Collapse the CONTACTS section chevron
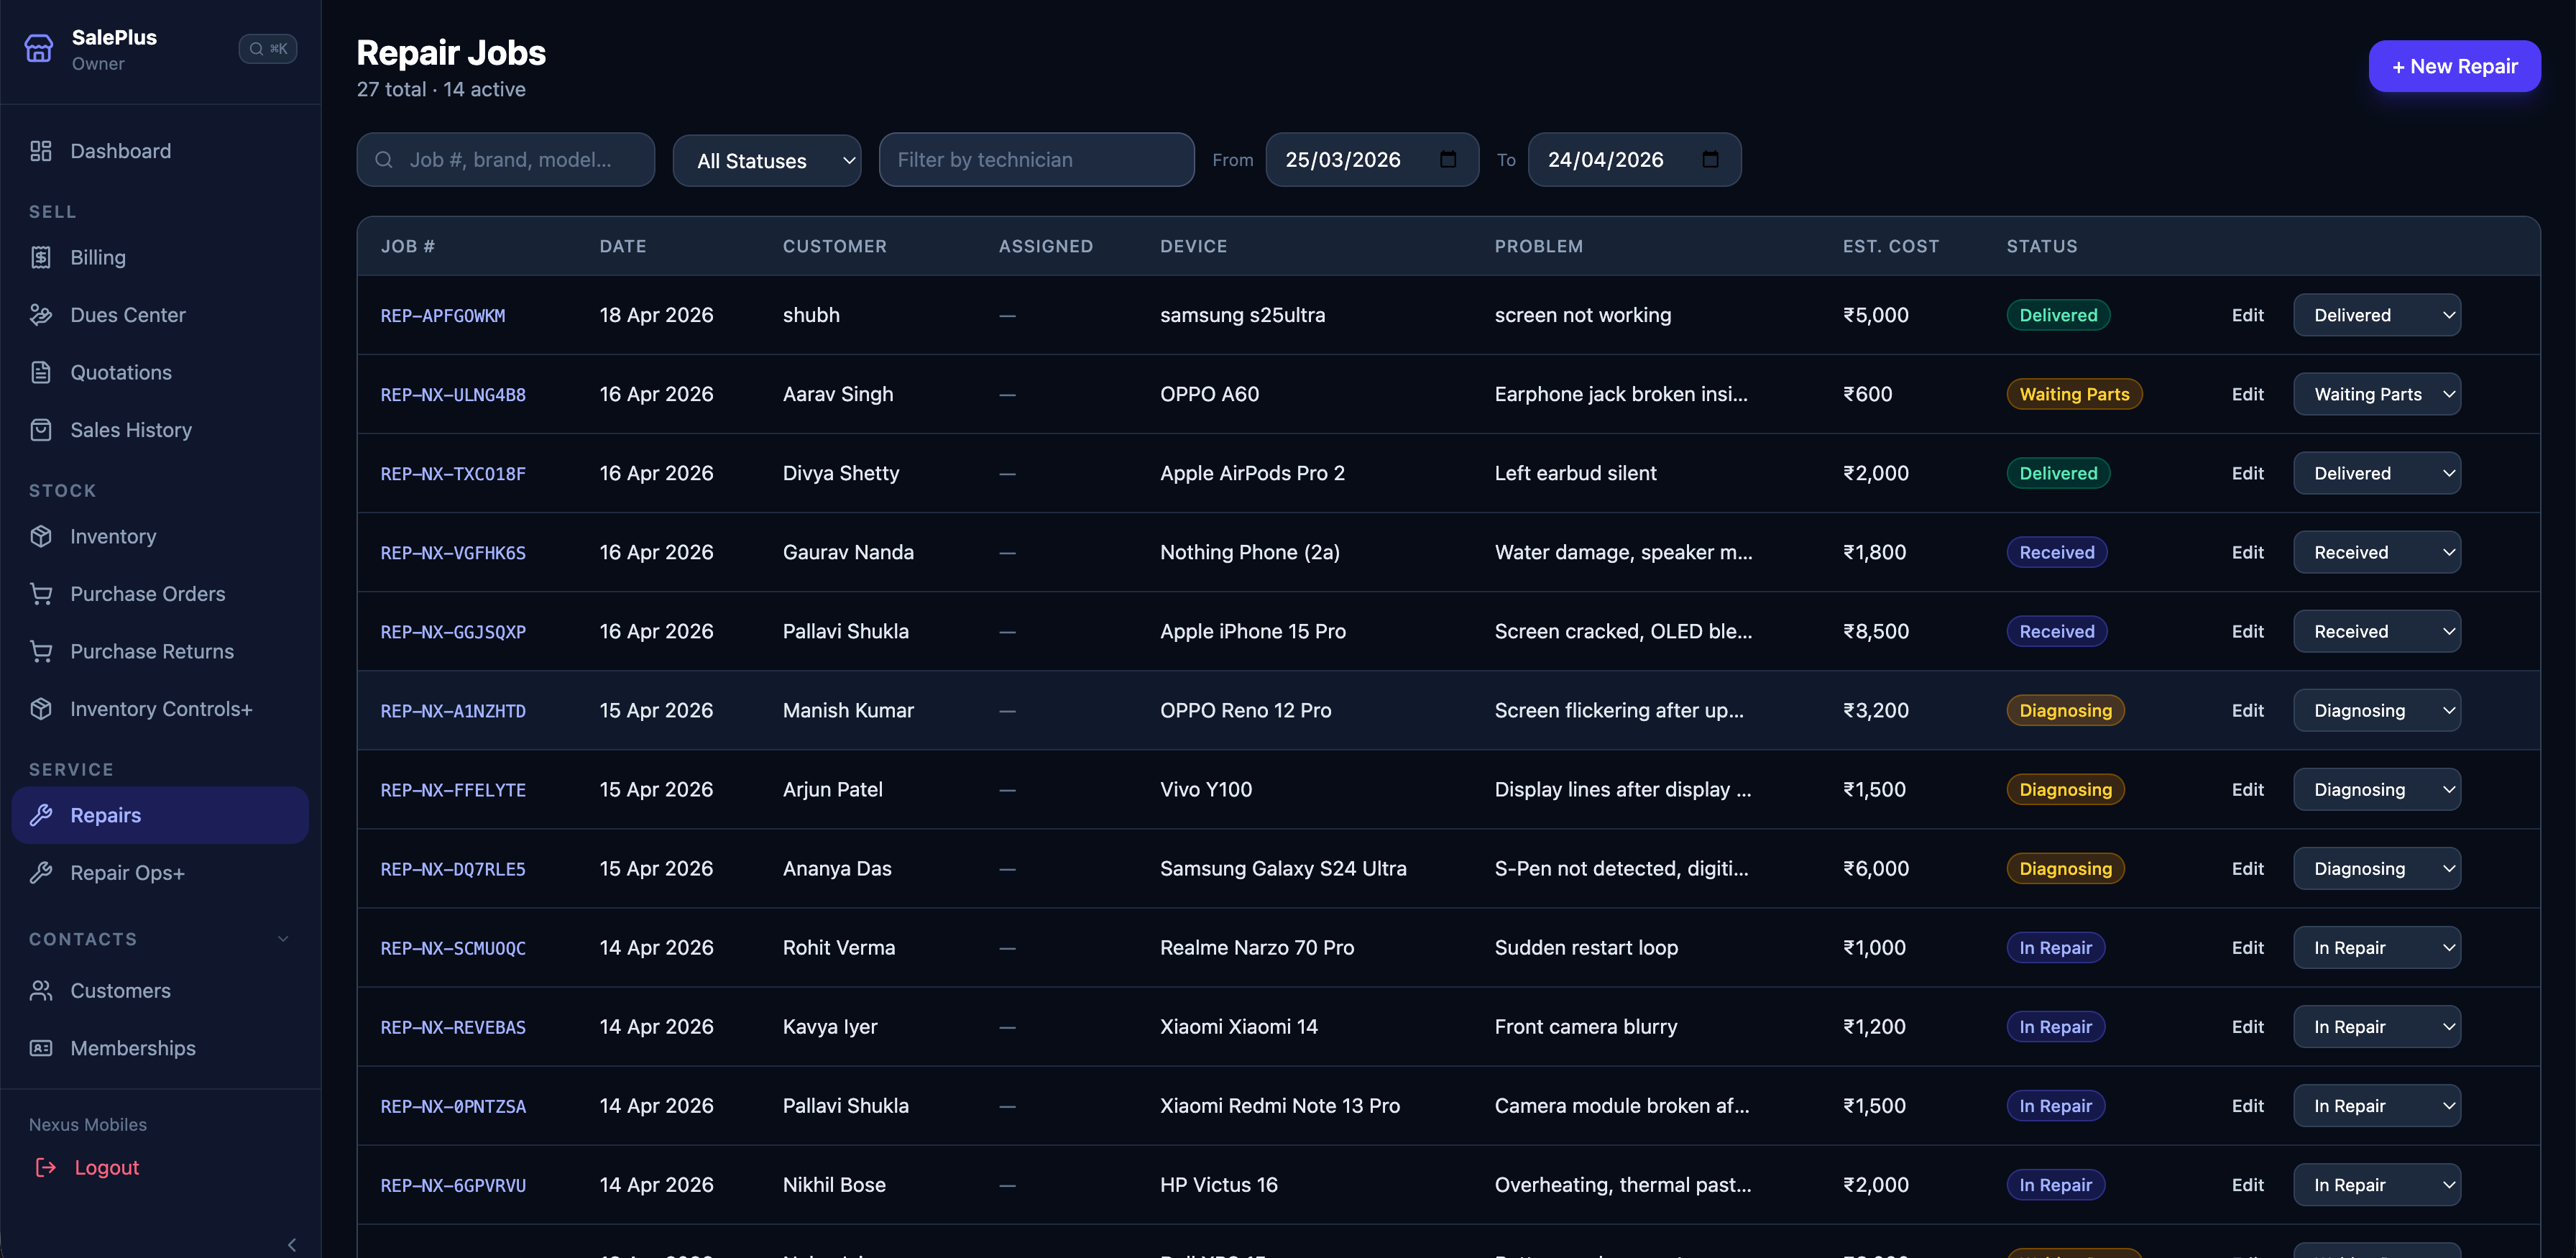This screenshot has width=2576, height=1258. point(283,938)
